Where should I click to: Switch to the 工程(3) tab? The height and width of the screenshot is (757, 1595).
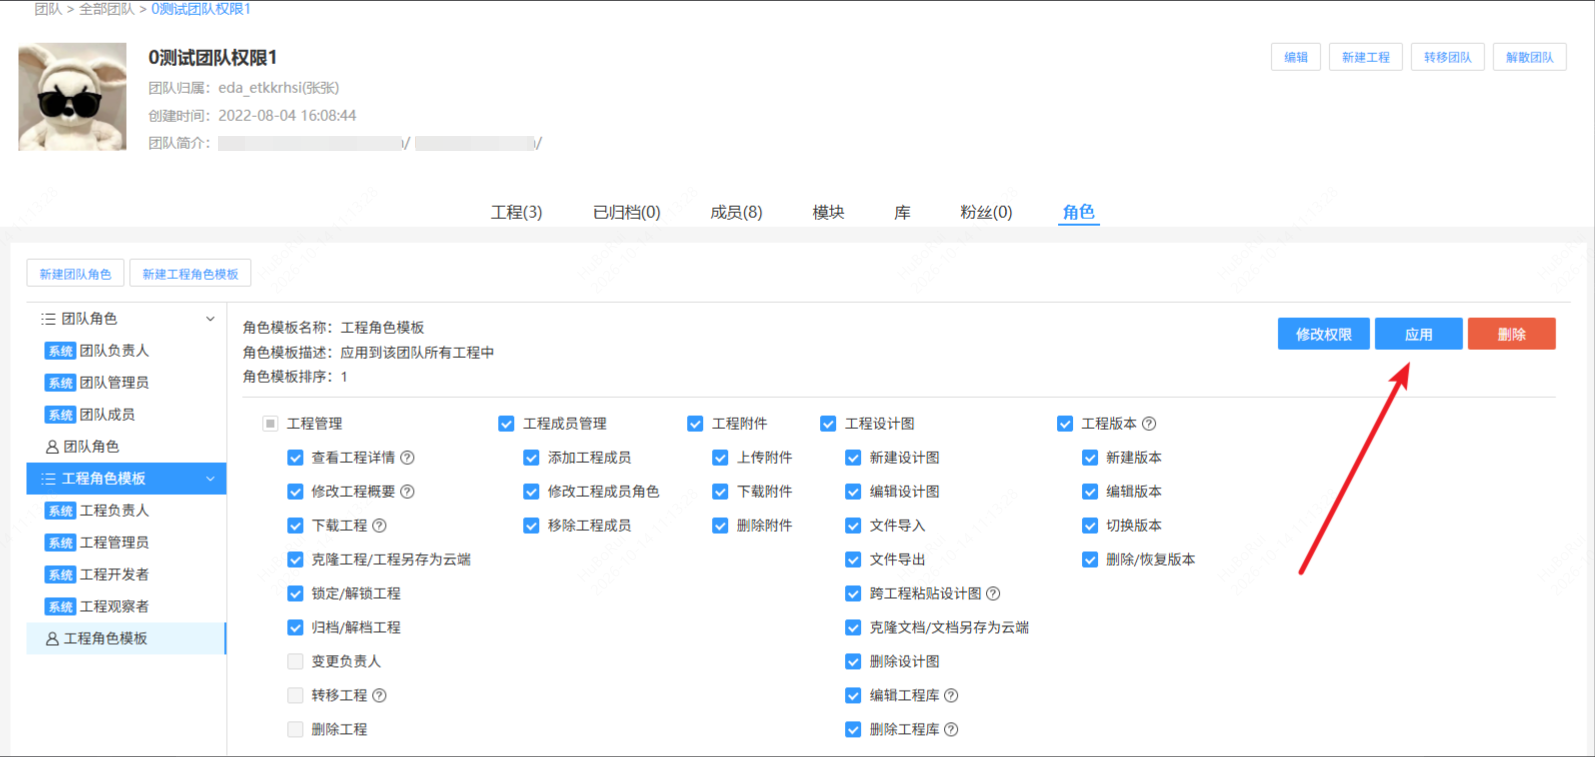pos(516,212)
